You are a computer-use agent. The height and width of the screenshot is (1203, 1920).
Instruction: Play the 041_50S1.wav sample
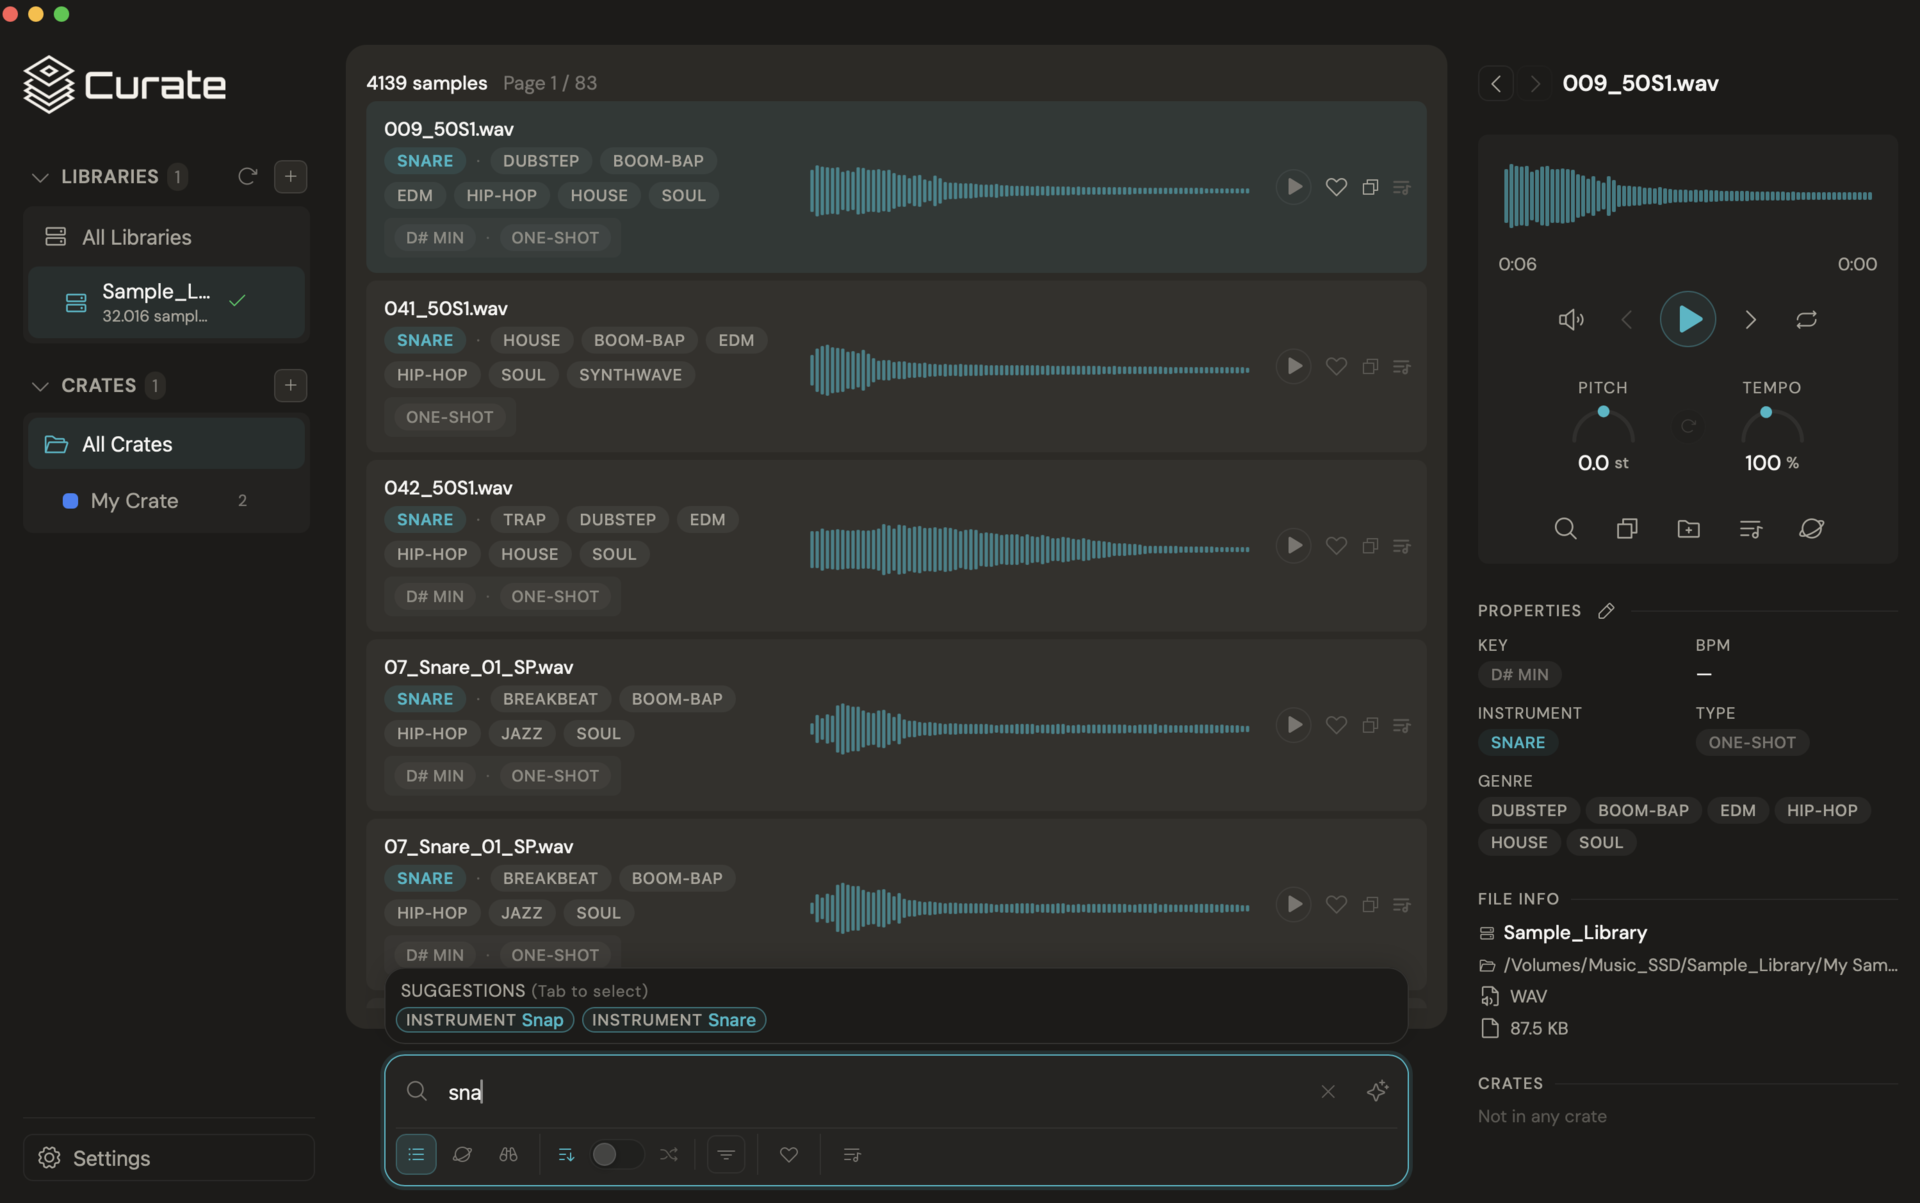coord(1294,366)
